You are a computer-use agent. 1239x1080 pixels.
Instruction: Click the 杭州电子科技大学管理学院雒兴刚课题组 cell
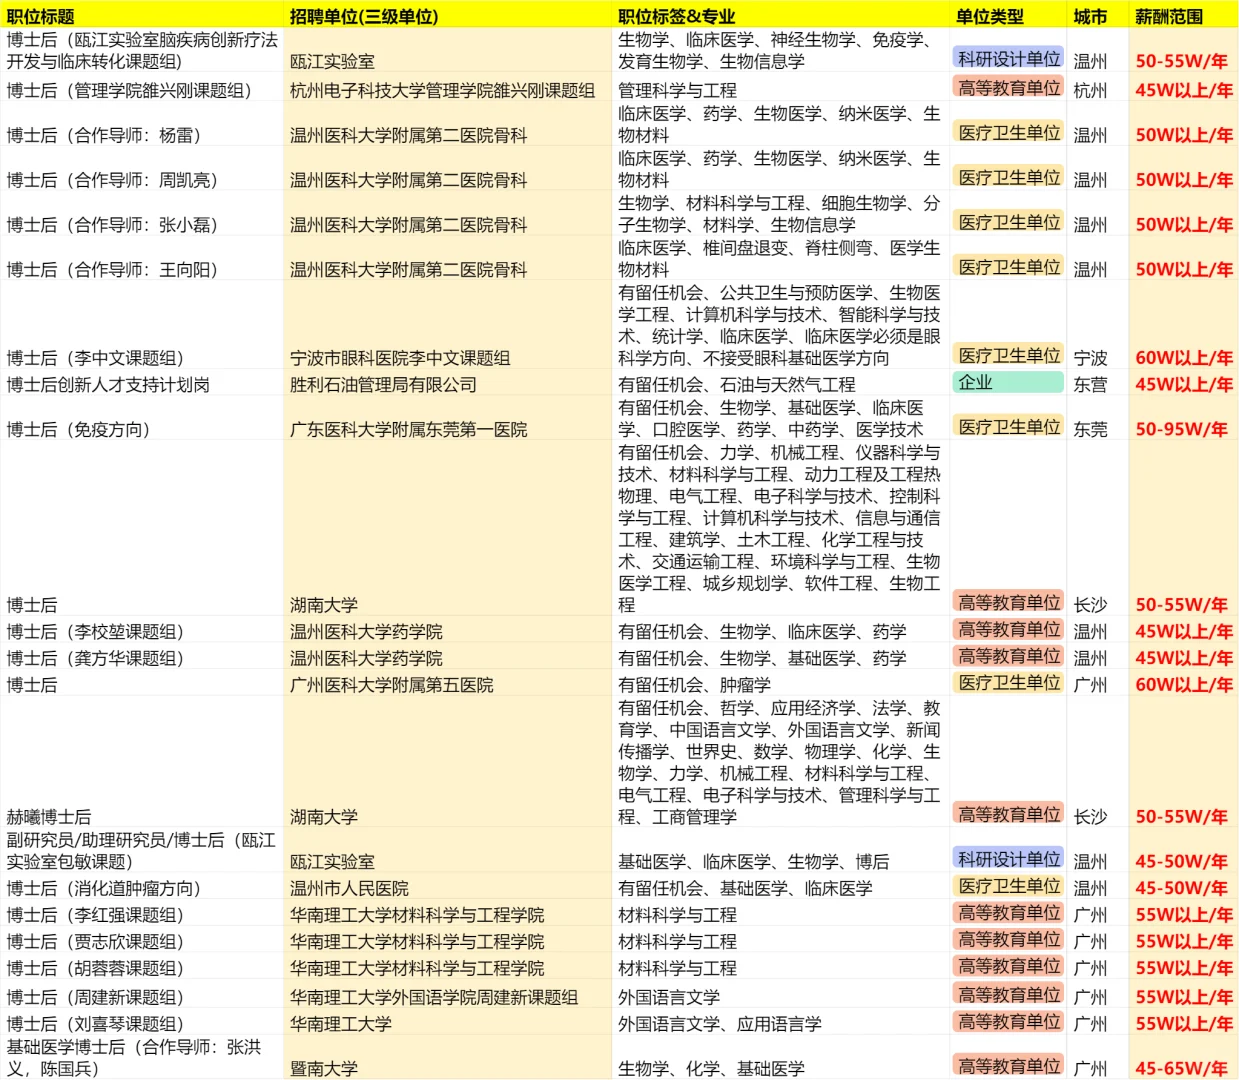[441, 90]
